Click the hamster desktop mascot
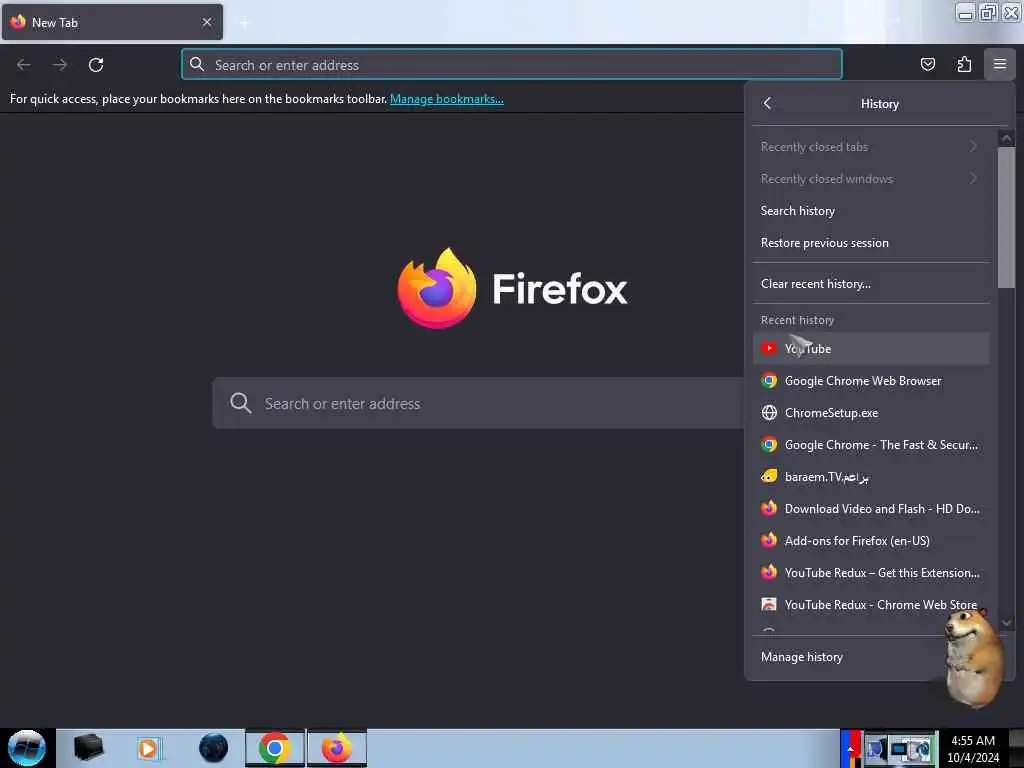 tap(974, 658)
